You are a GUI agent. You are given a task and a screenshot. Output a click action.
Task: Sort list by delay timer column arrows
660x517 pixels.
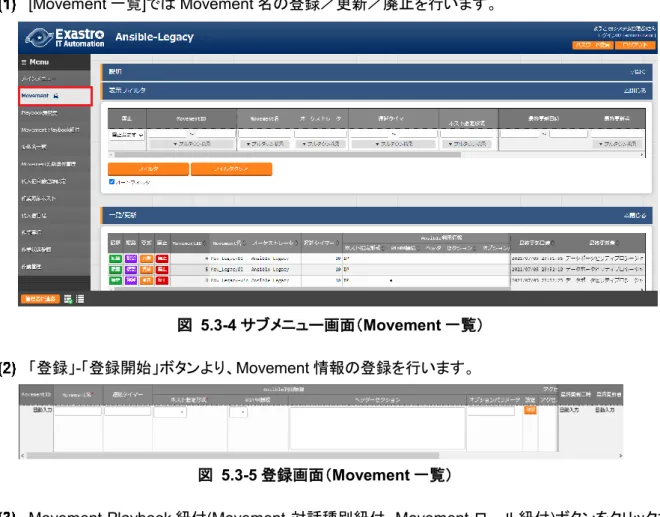point(338,243)
